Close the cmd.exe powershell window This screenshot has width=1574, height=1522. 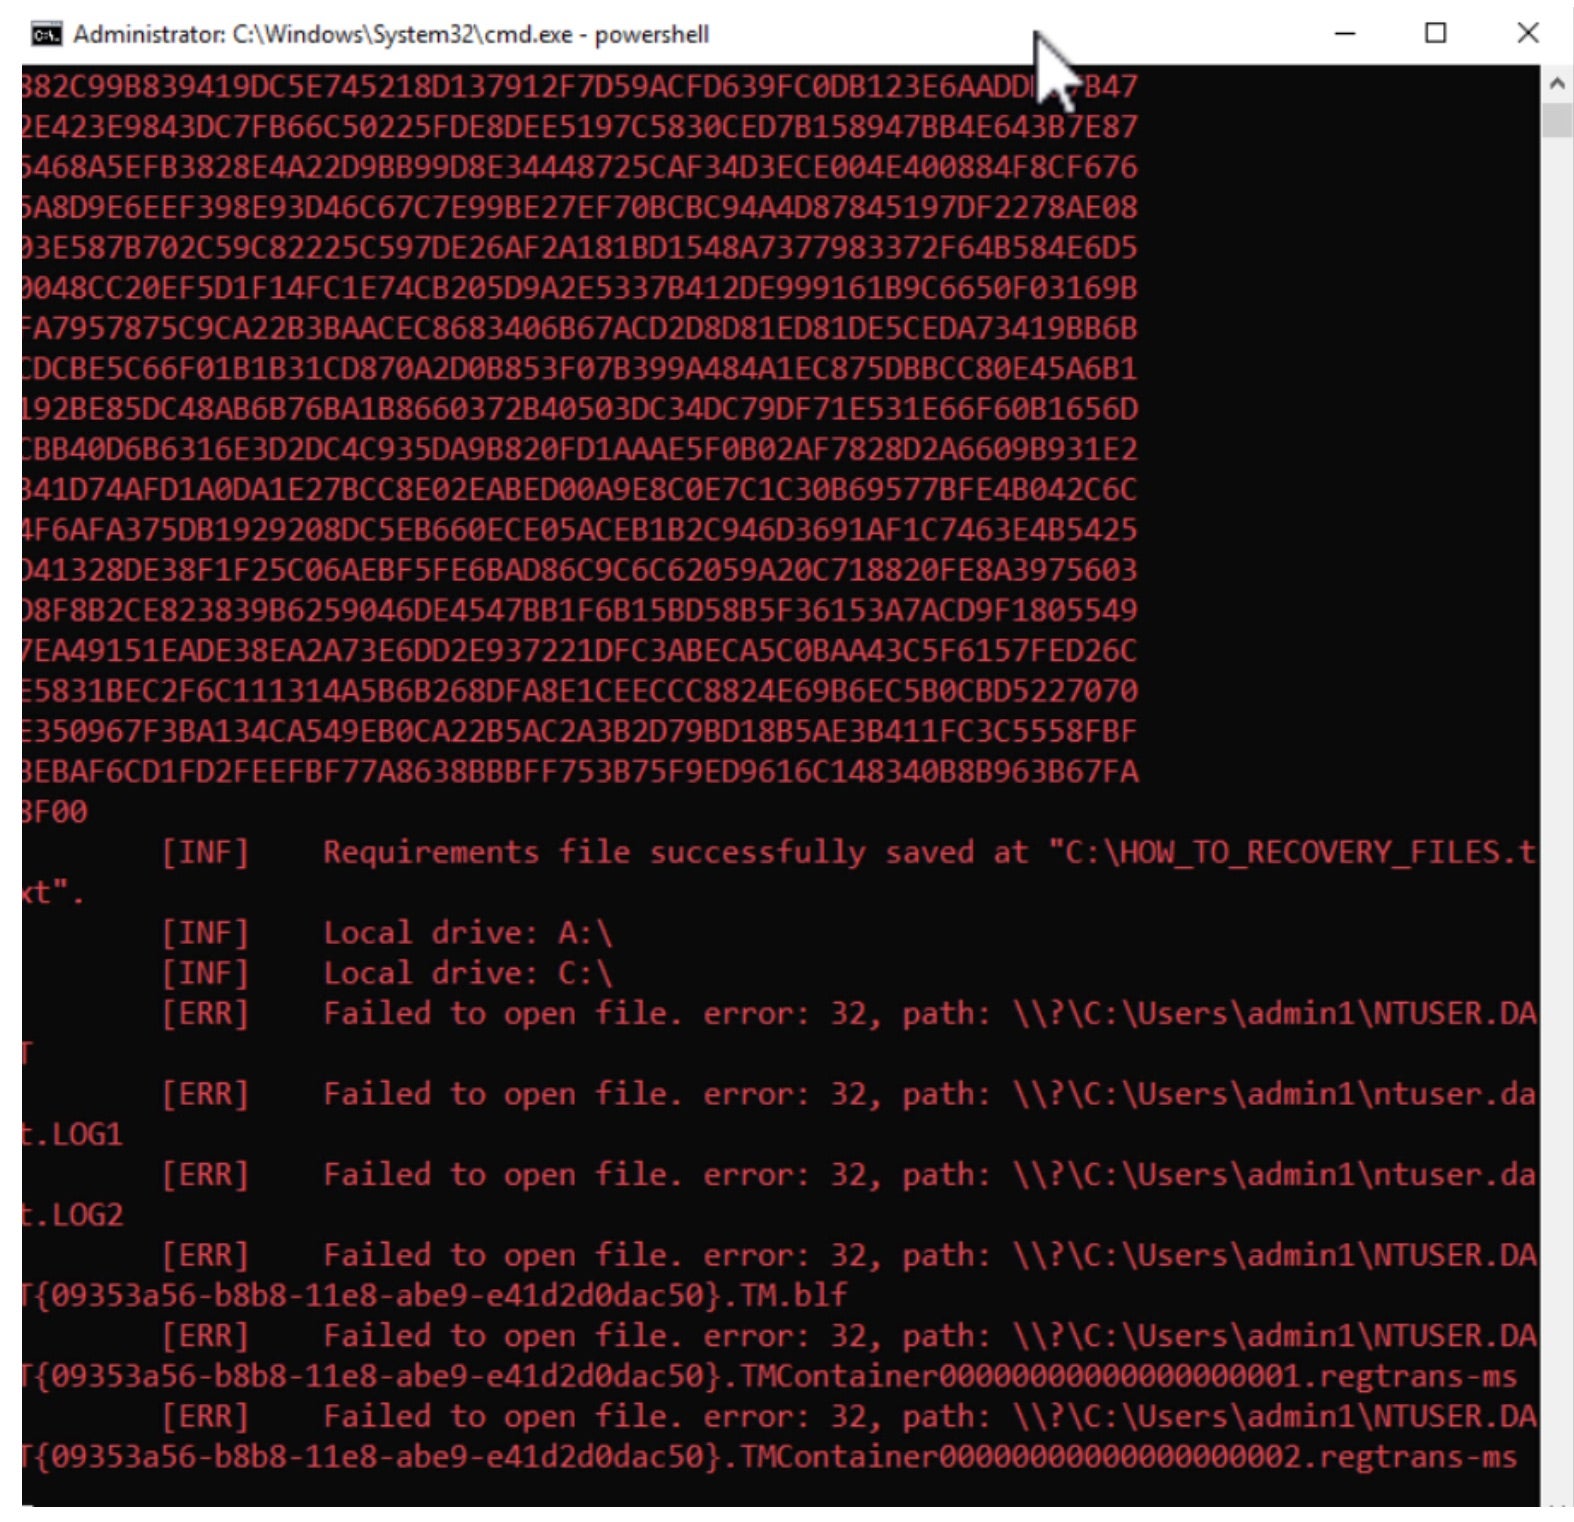pyautogui.click(x=1527, y=34)
